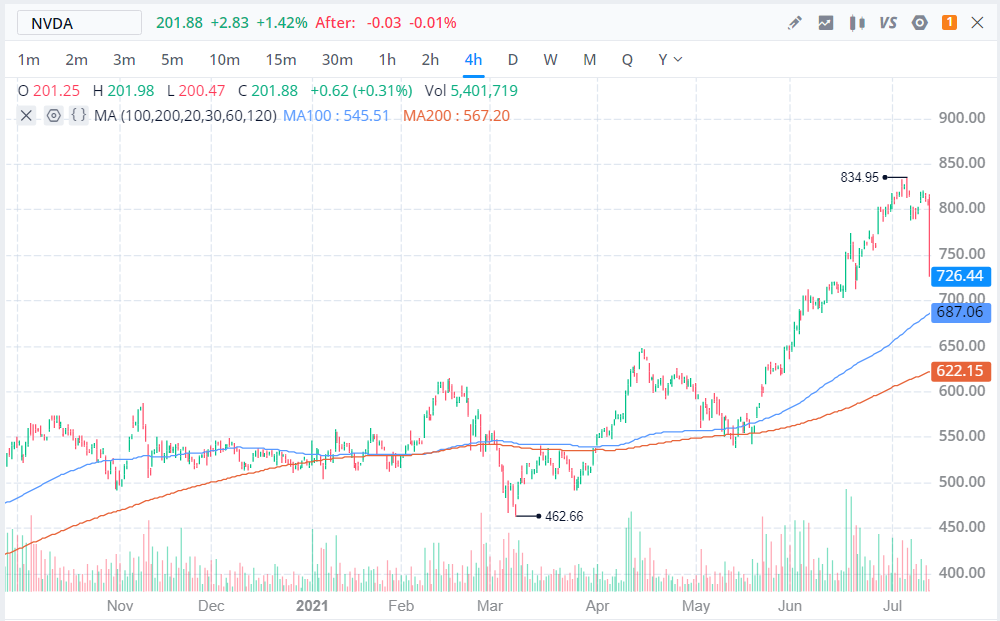Viewport: 1000px width, 621px height.
Task: Switch to 30m timeframe
Action: click(x=337, y=60)
